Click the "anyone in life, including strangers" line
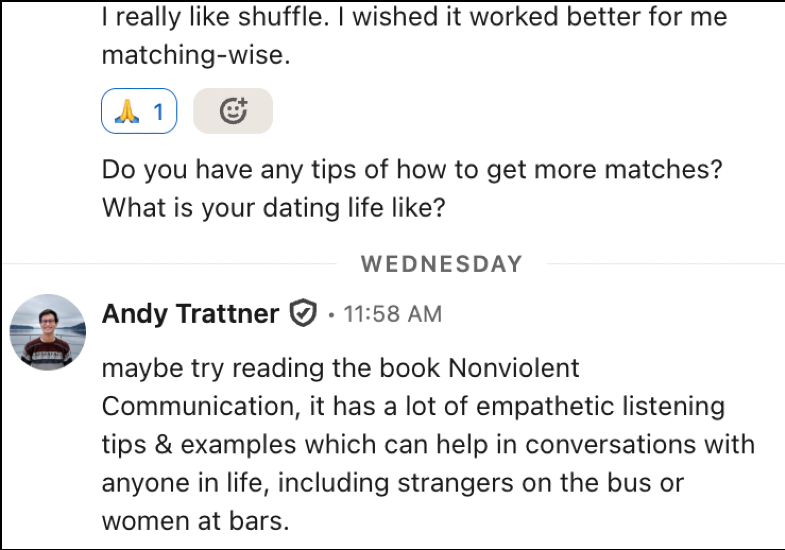Viewport: 785px width, 550px height. [x=393, y=483]
